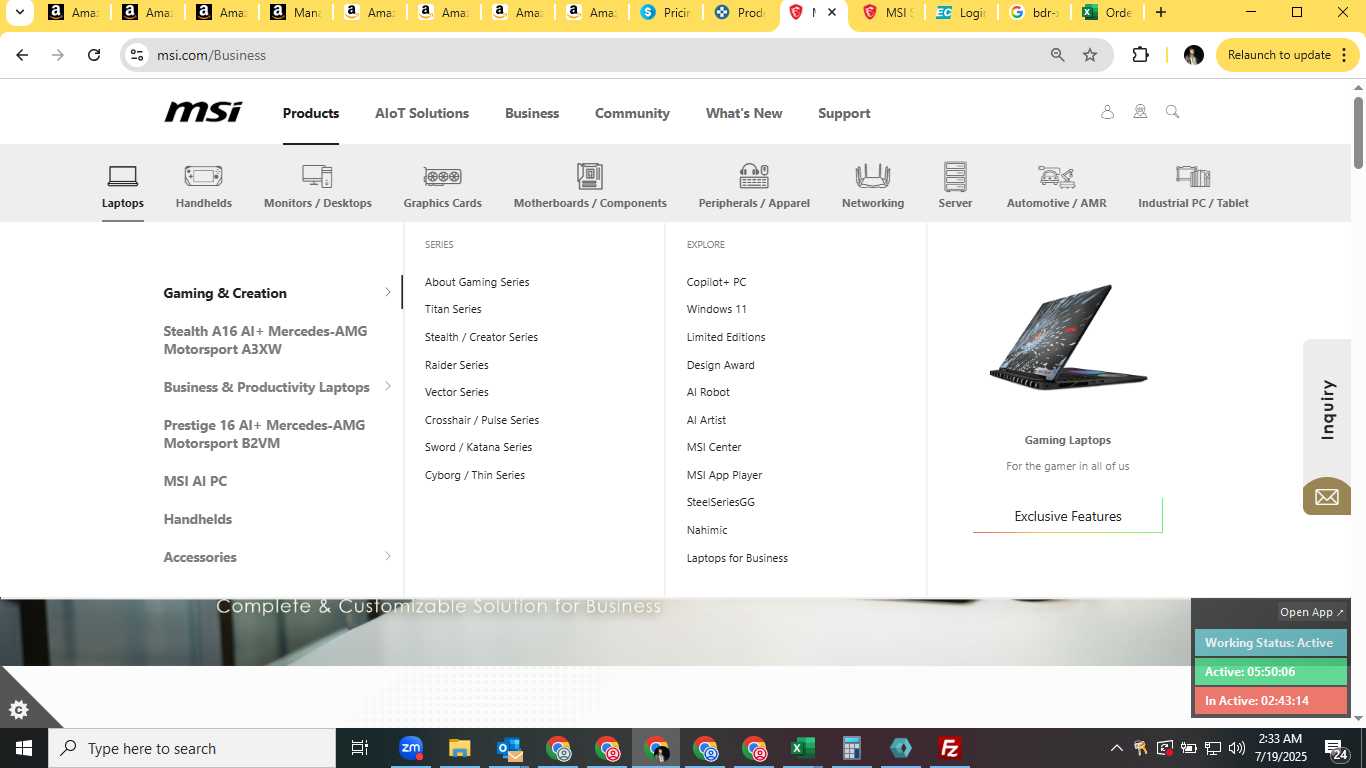Reload the page with refresh icon
Image resolution: width=1366 pixels, height=768 pixels.
coord(94,55)
